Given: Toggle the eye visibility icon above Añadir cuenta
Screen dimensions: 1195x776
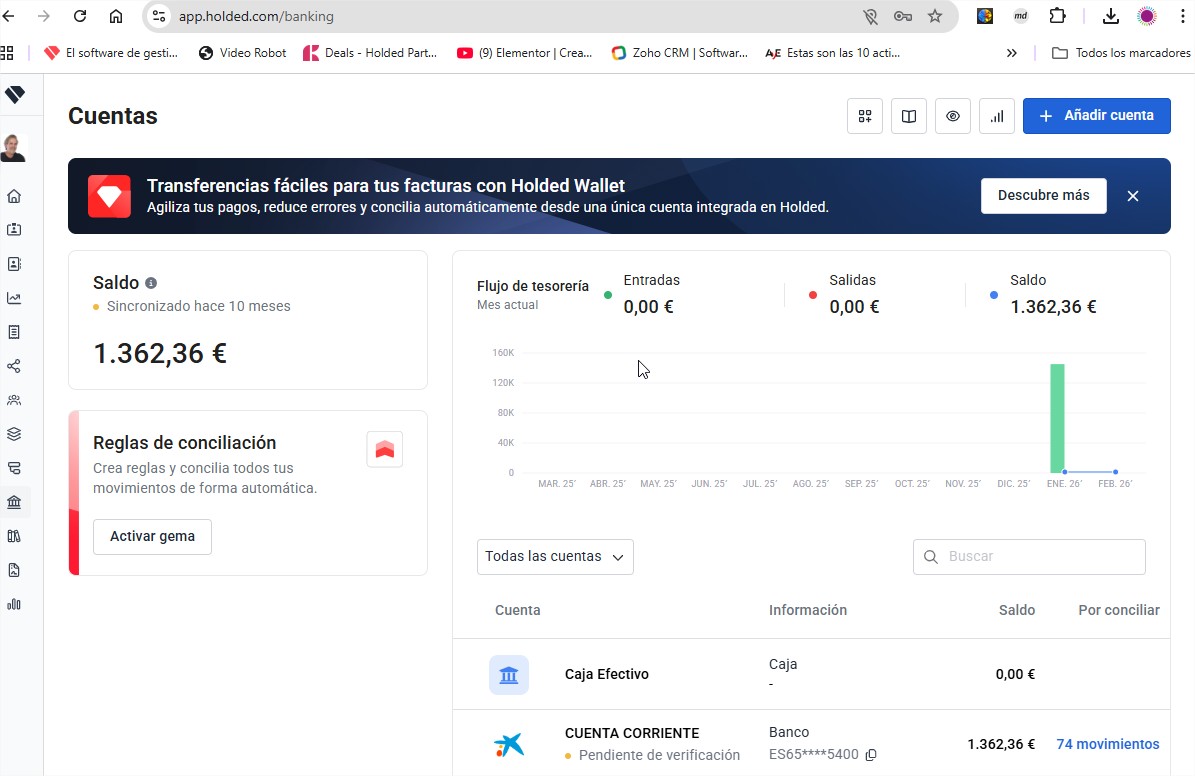Looking at the screenshot, I should (x=952, y=116).
